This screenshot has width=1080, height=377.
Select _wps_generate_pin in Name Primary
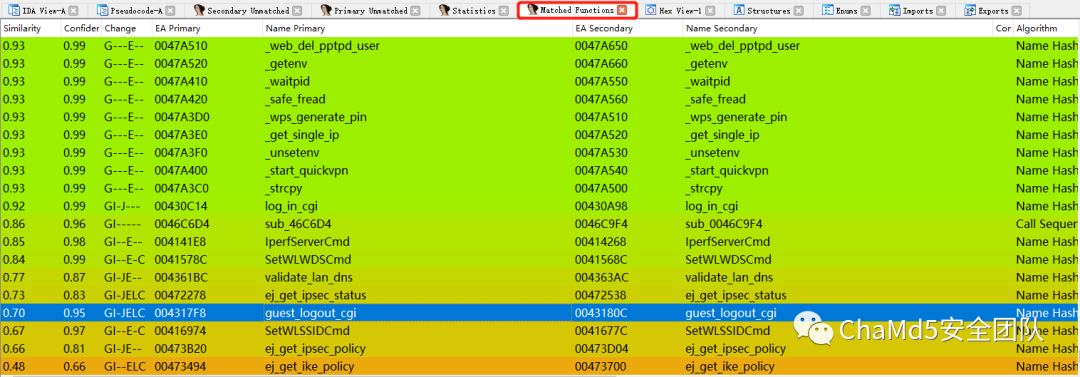click(x=315, y=117)
